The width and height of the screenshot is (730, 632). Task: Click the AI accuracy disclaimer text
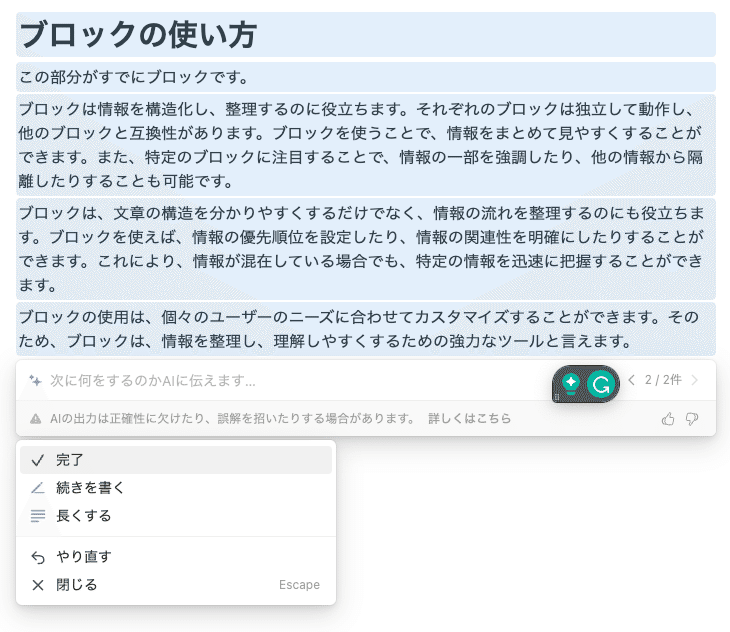click(x=232, y=418)
